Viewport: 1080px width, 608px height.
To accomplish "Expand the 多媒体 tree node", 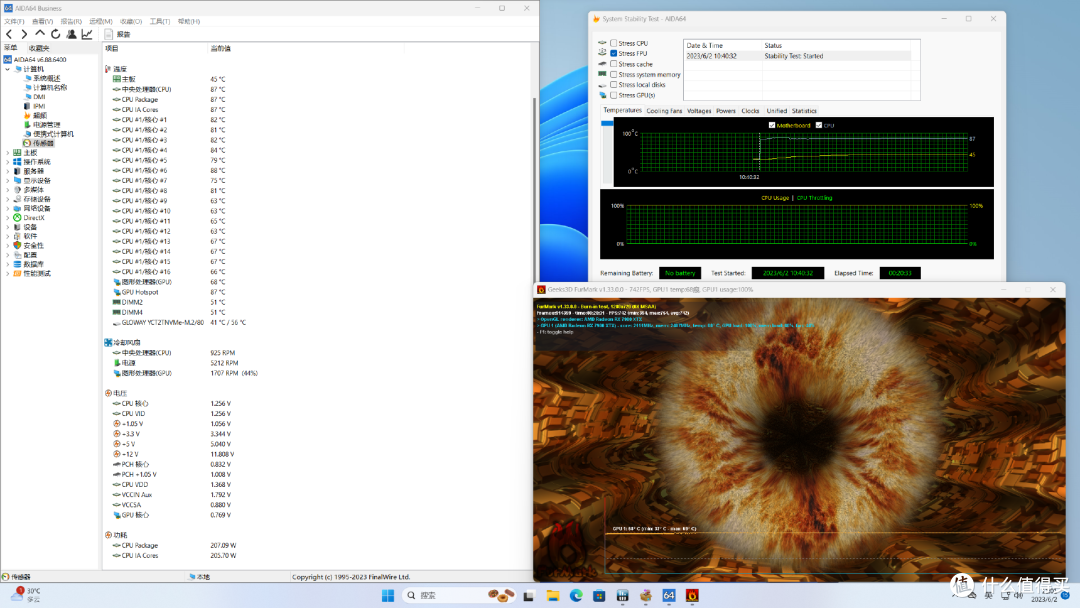I will coord(8,190).
